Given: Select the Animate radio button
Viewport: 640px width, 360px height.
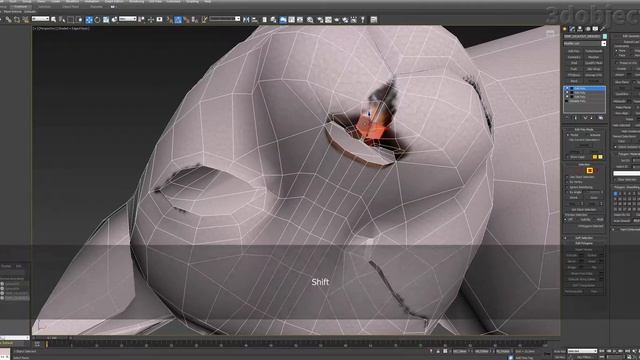Looking at the screenshot, I should 588,135.
